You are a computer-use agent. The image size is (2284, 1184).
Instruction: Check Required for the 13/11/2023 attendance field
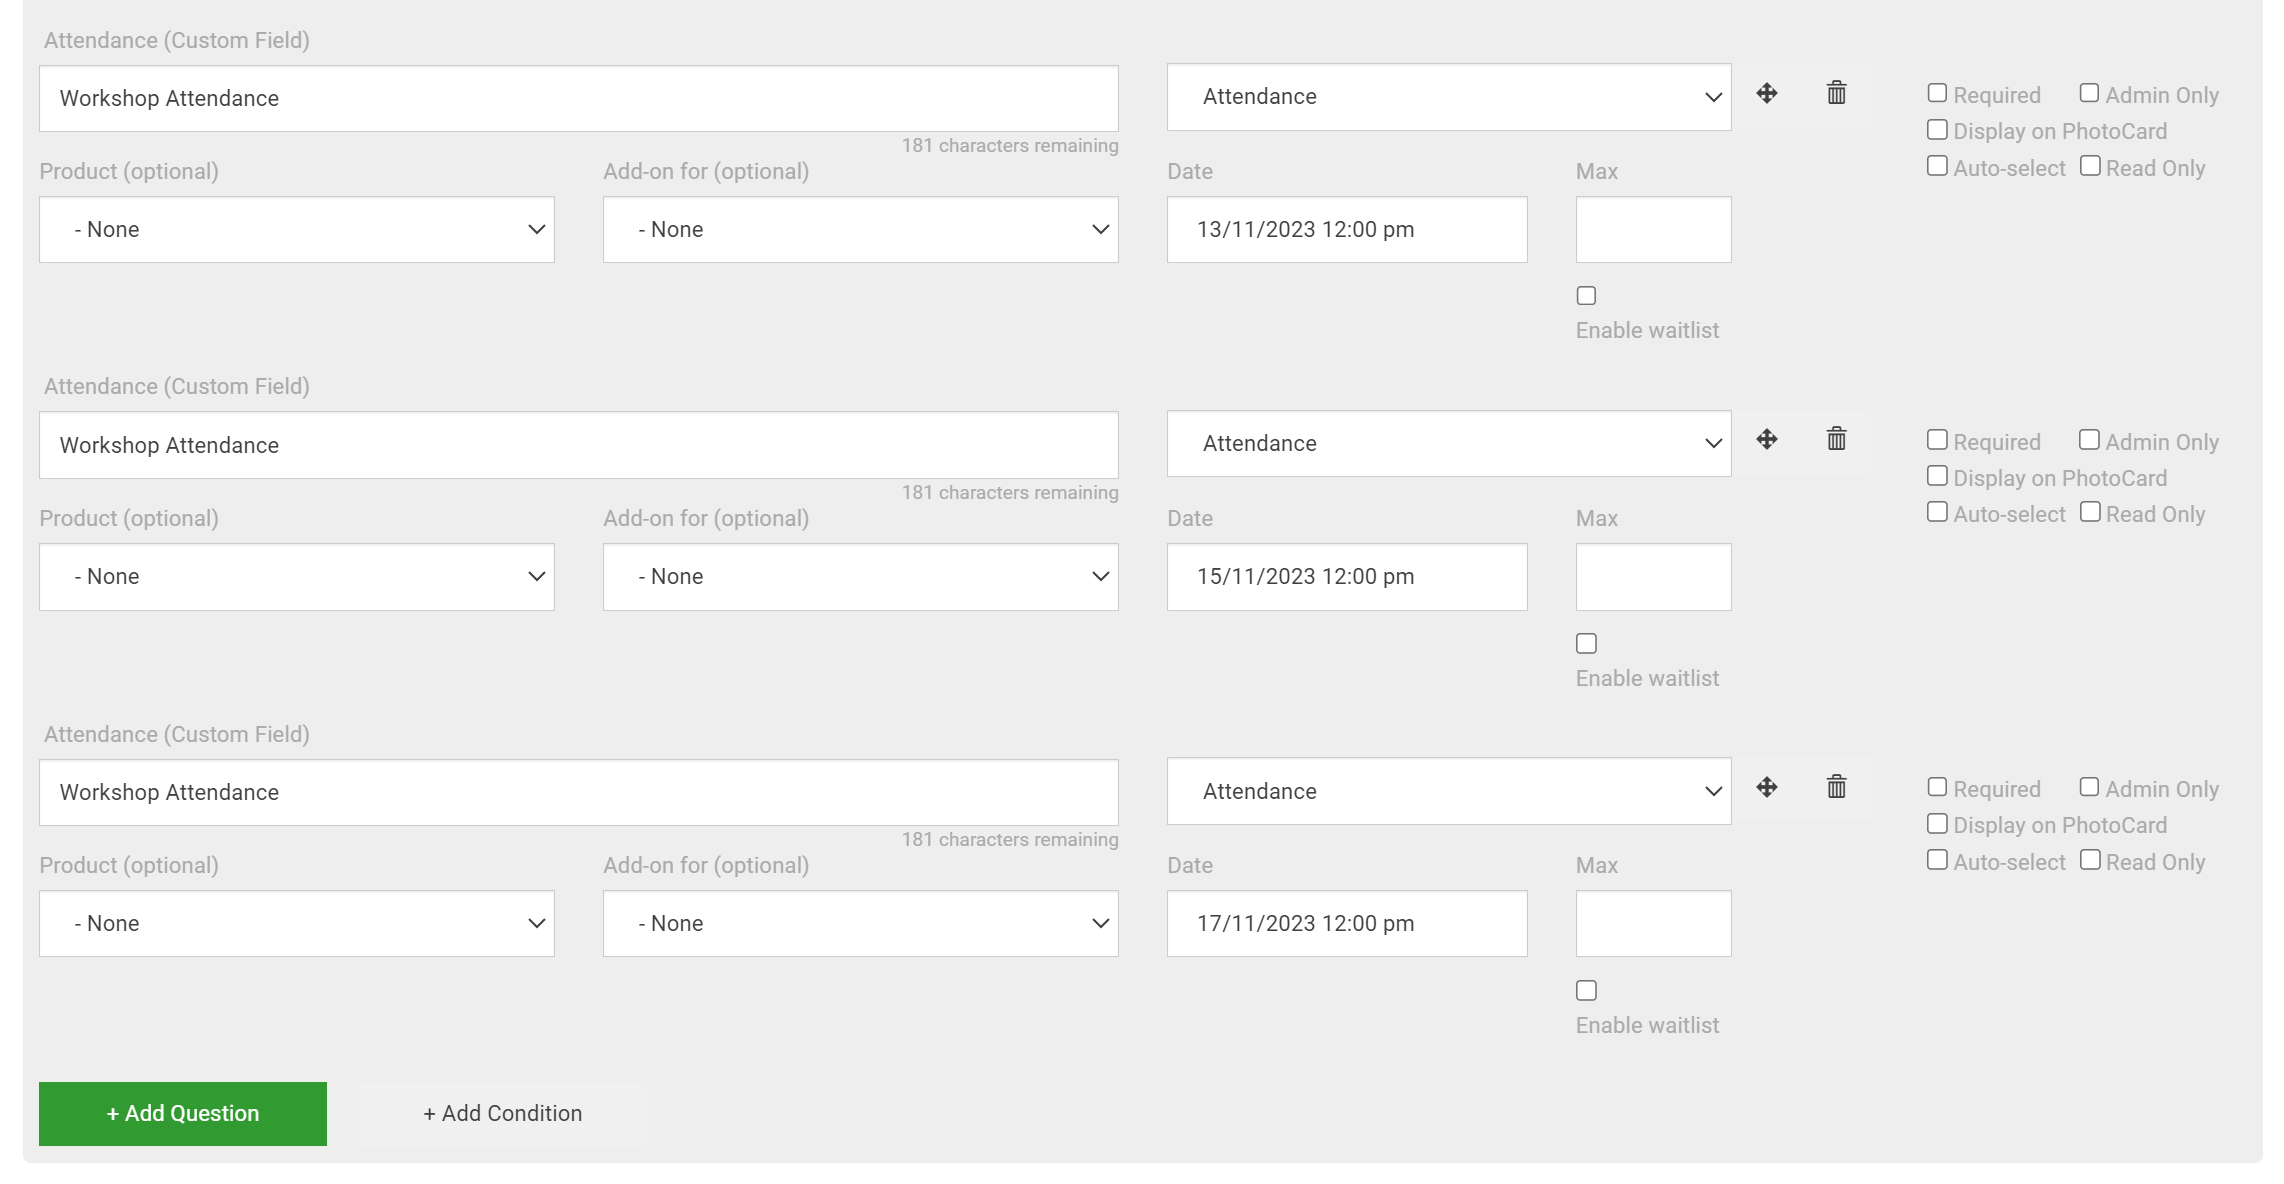(1937, 93)
